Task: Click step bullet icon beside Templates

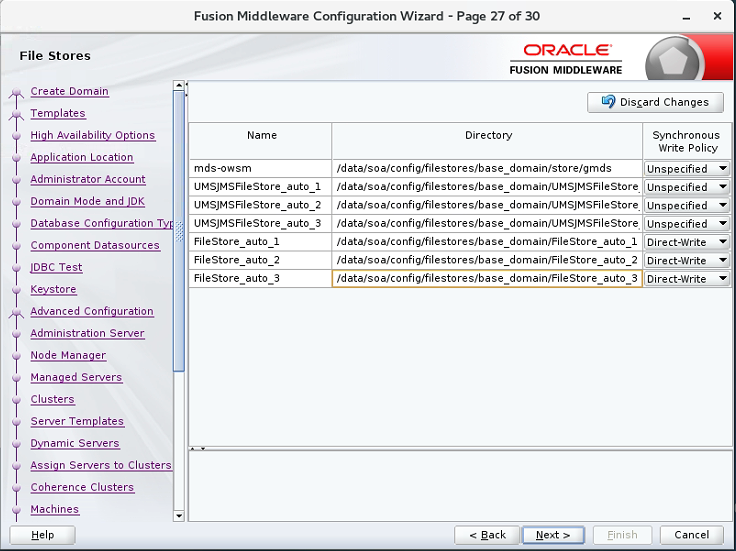Action: coord(16,115)
